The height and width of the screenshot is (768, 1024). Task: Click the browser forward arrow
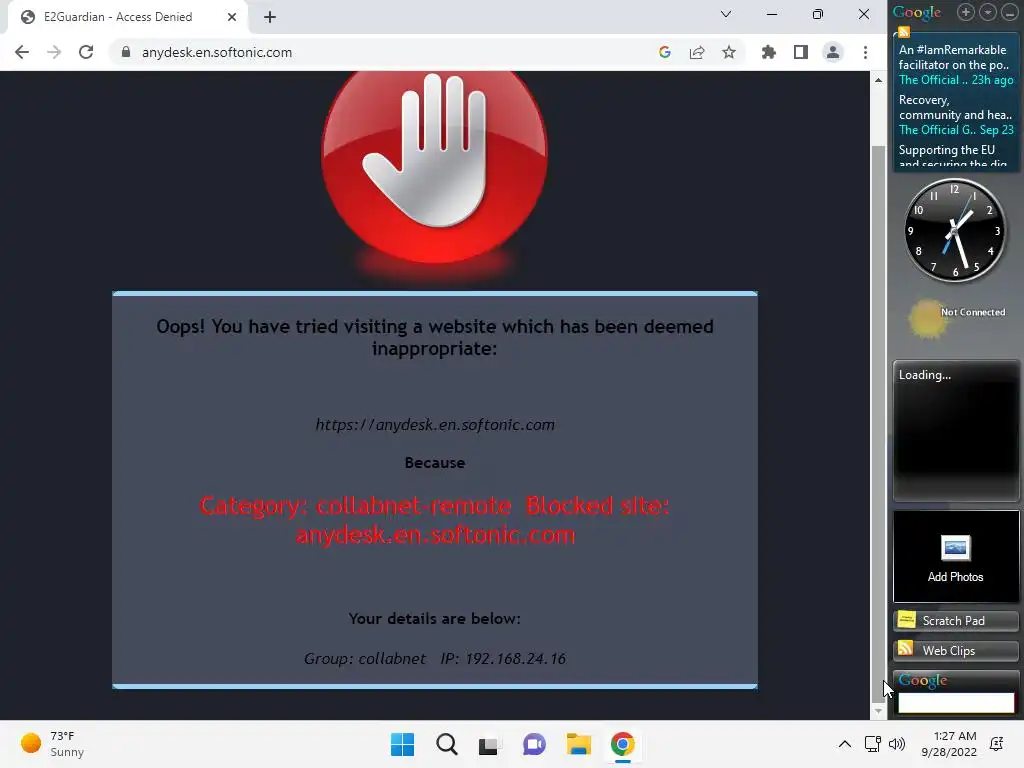point(54,52)
